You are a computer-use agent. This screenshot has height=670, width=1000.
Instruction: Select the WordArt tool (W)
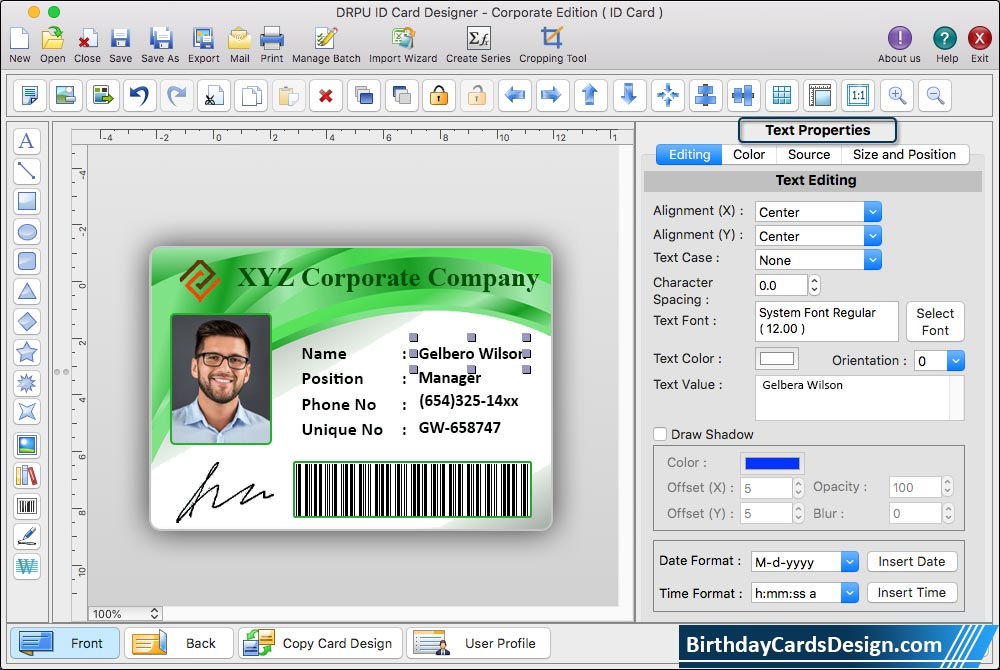(x=27, y=566)
